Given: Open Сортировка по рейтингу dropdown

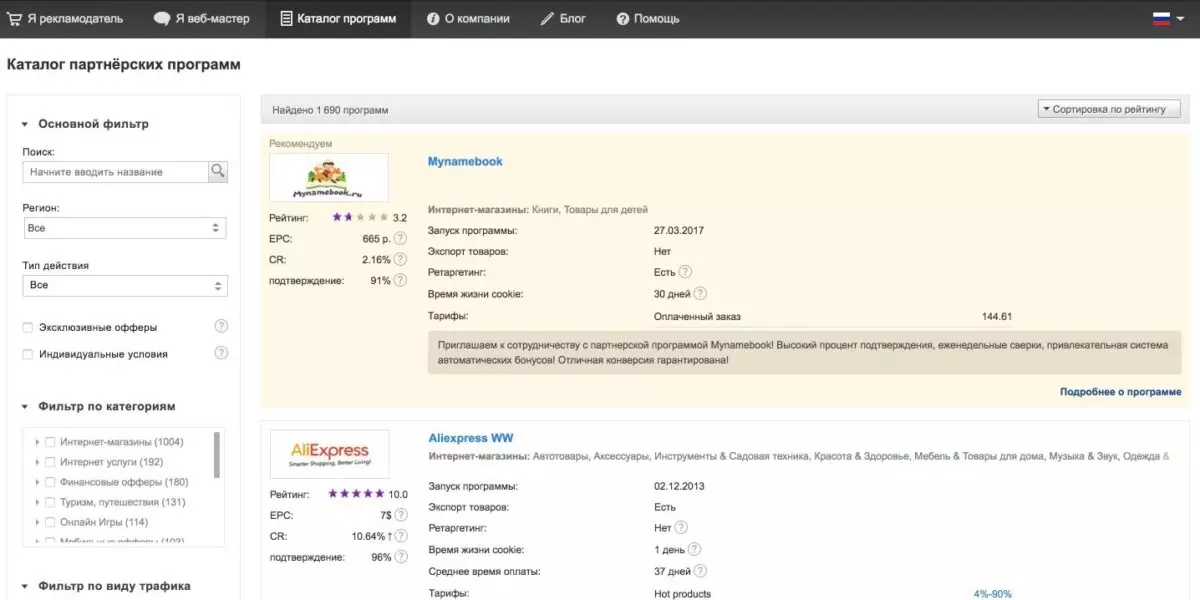Looking at the screenshot, I should point(1109,109).
